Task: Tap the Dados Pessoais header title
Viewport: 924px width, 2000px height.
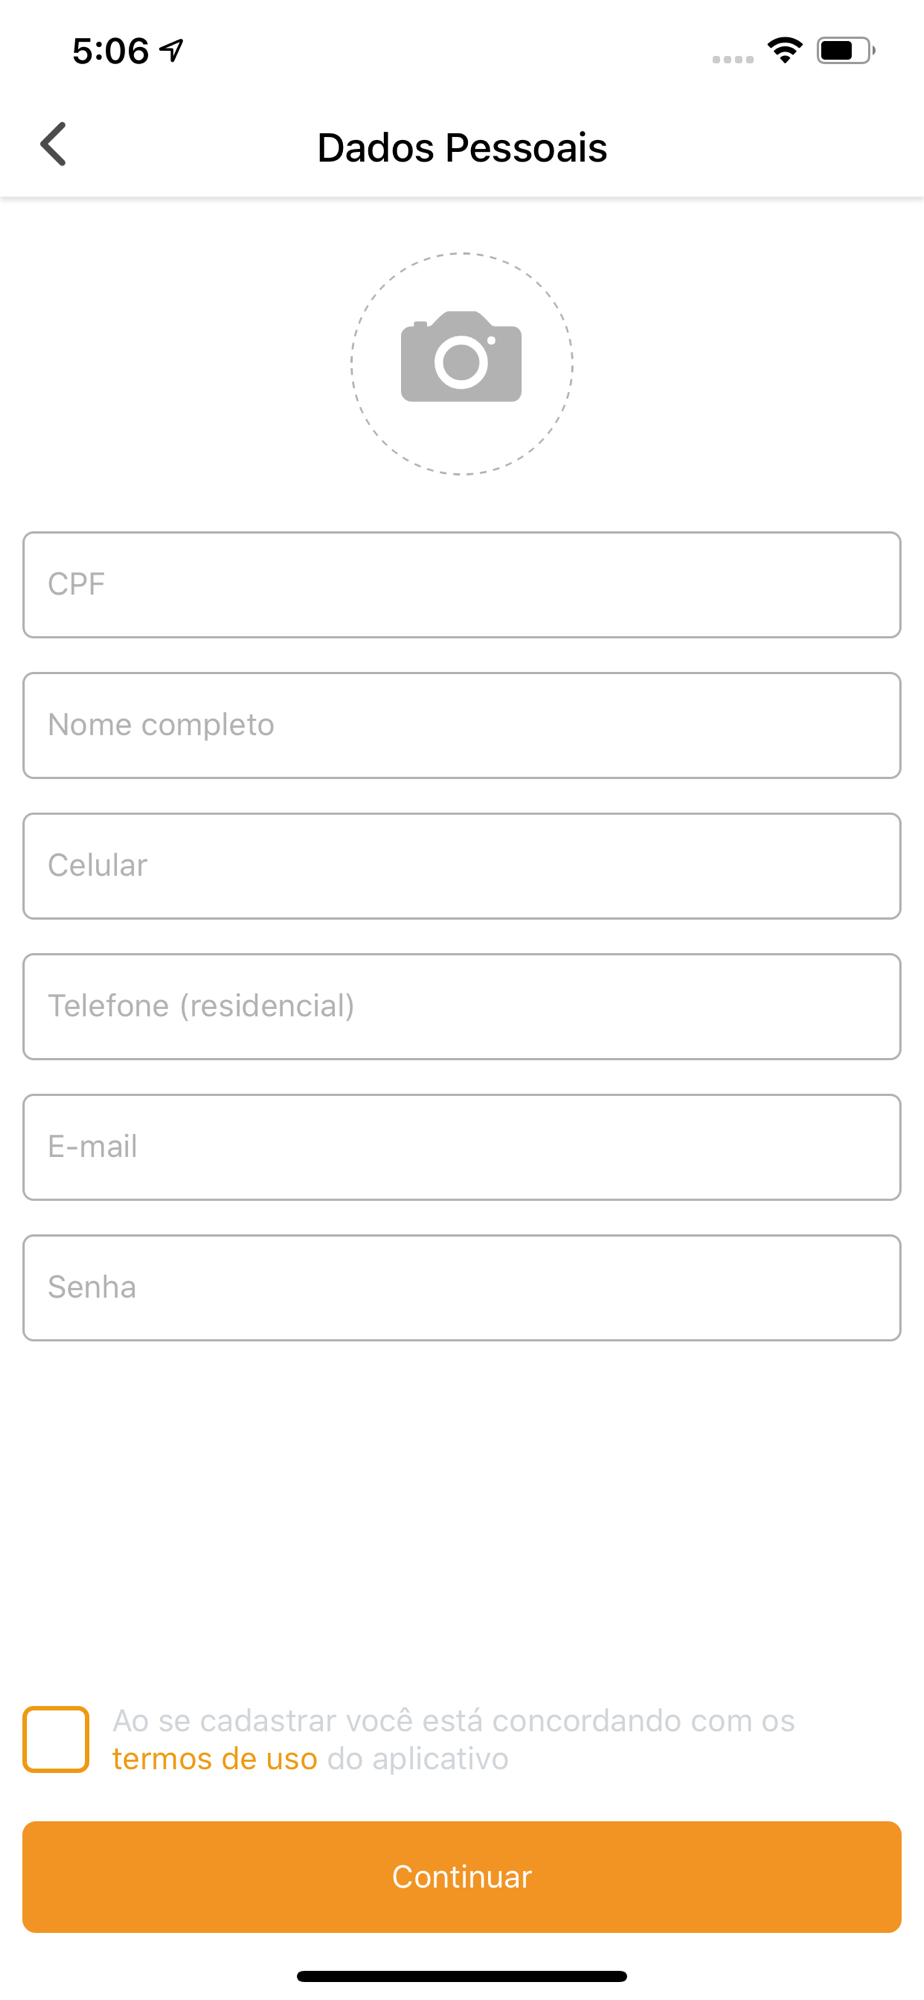Action: click(x=462, y=147)
